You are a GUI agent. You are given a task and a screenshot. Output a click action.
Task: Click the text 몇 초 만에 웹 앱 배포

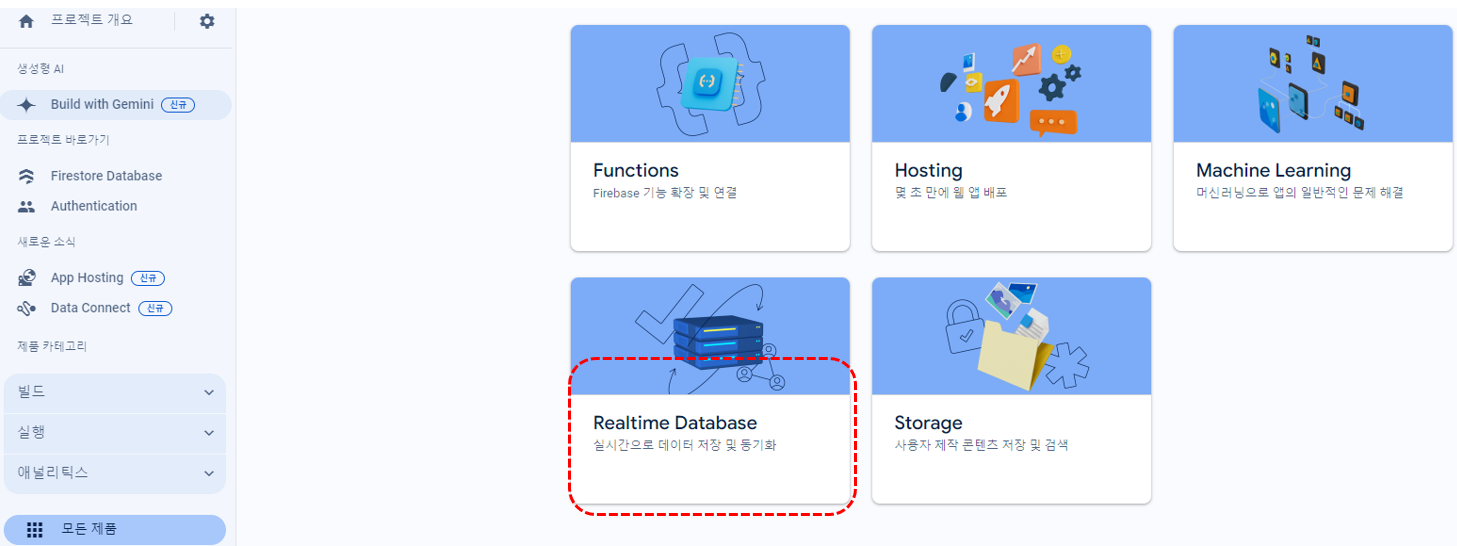951,193
